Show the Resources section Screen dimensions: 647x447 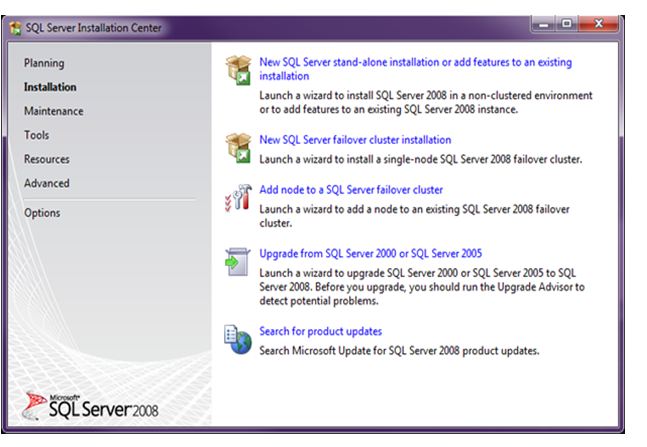point(47,159)
